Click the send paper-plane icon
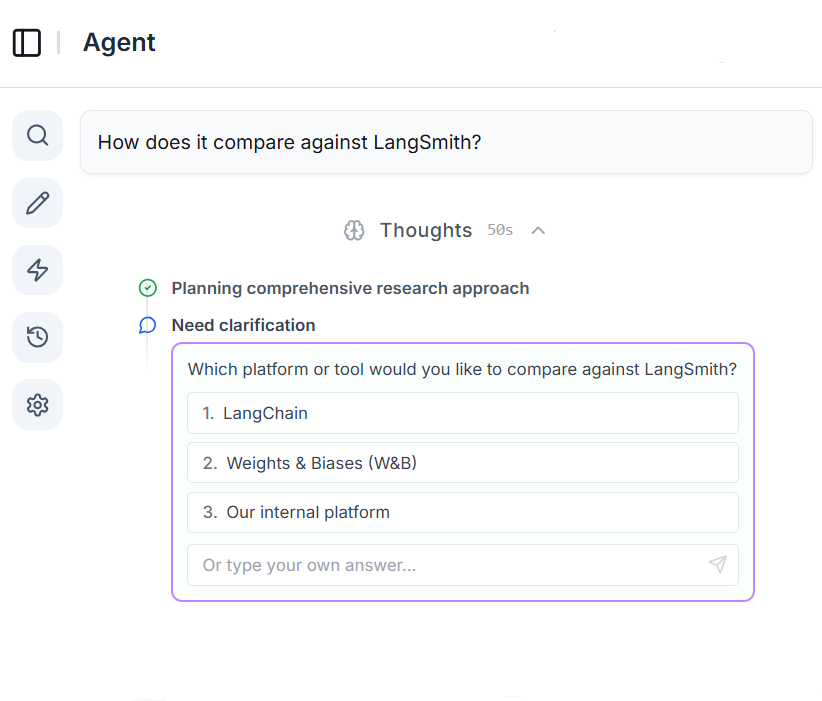 (x=717, y=565)
